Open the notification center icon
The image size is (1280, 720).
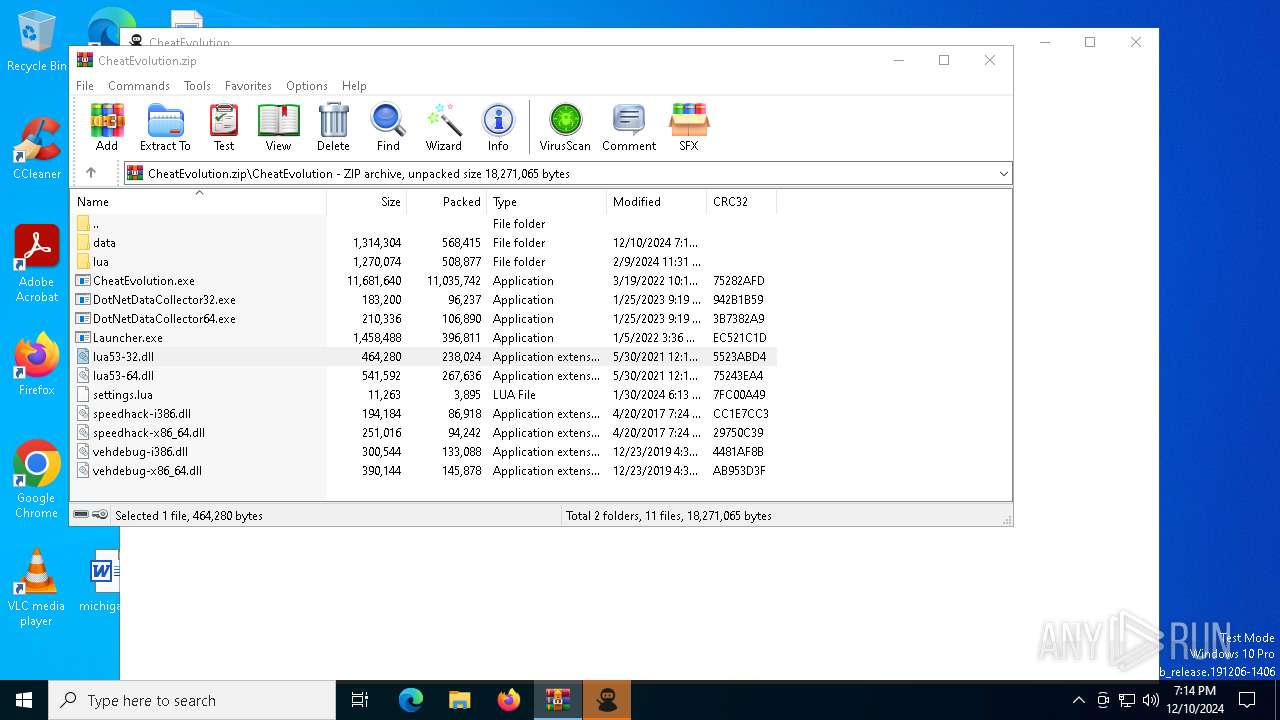1247,700
